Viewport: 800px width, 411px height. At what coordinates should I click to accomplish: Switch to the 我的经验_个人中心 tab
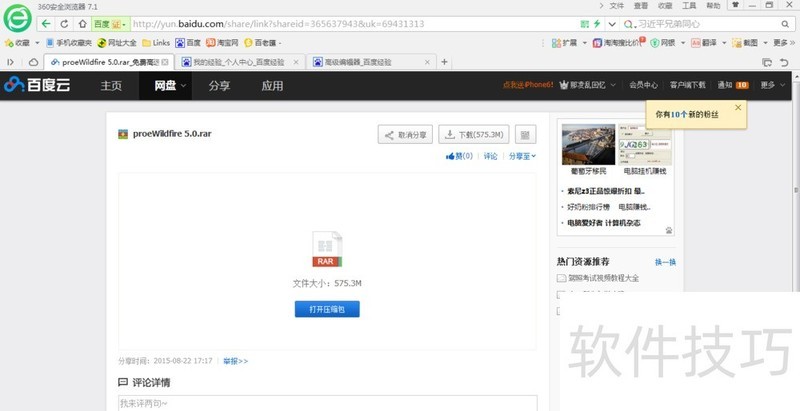point(240,62)
